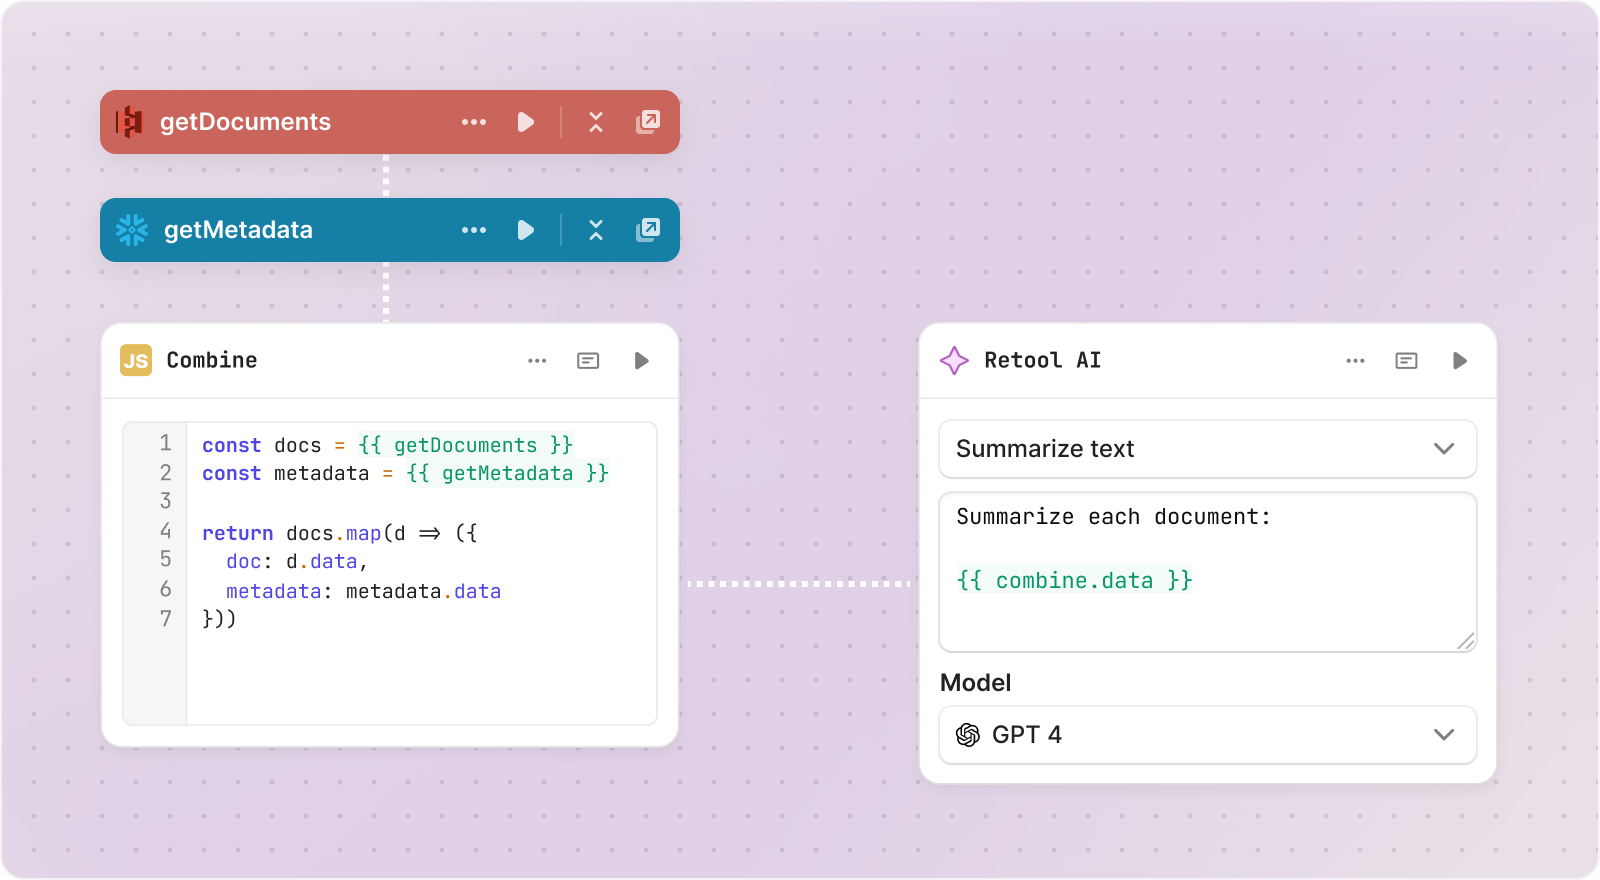Click the JS icon on Combine block

136,360
